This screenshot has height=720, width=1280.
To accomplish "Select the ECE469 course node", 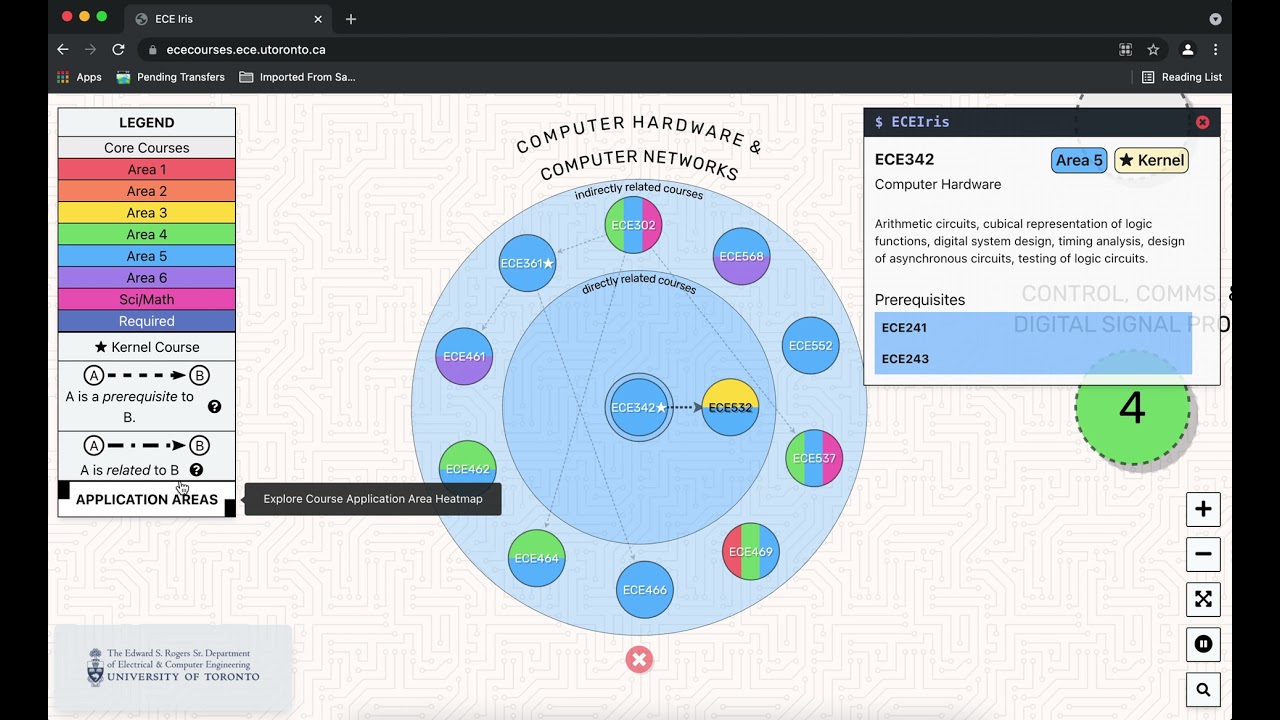I will tap(751, 551).
